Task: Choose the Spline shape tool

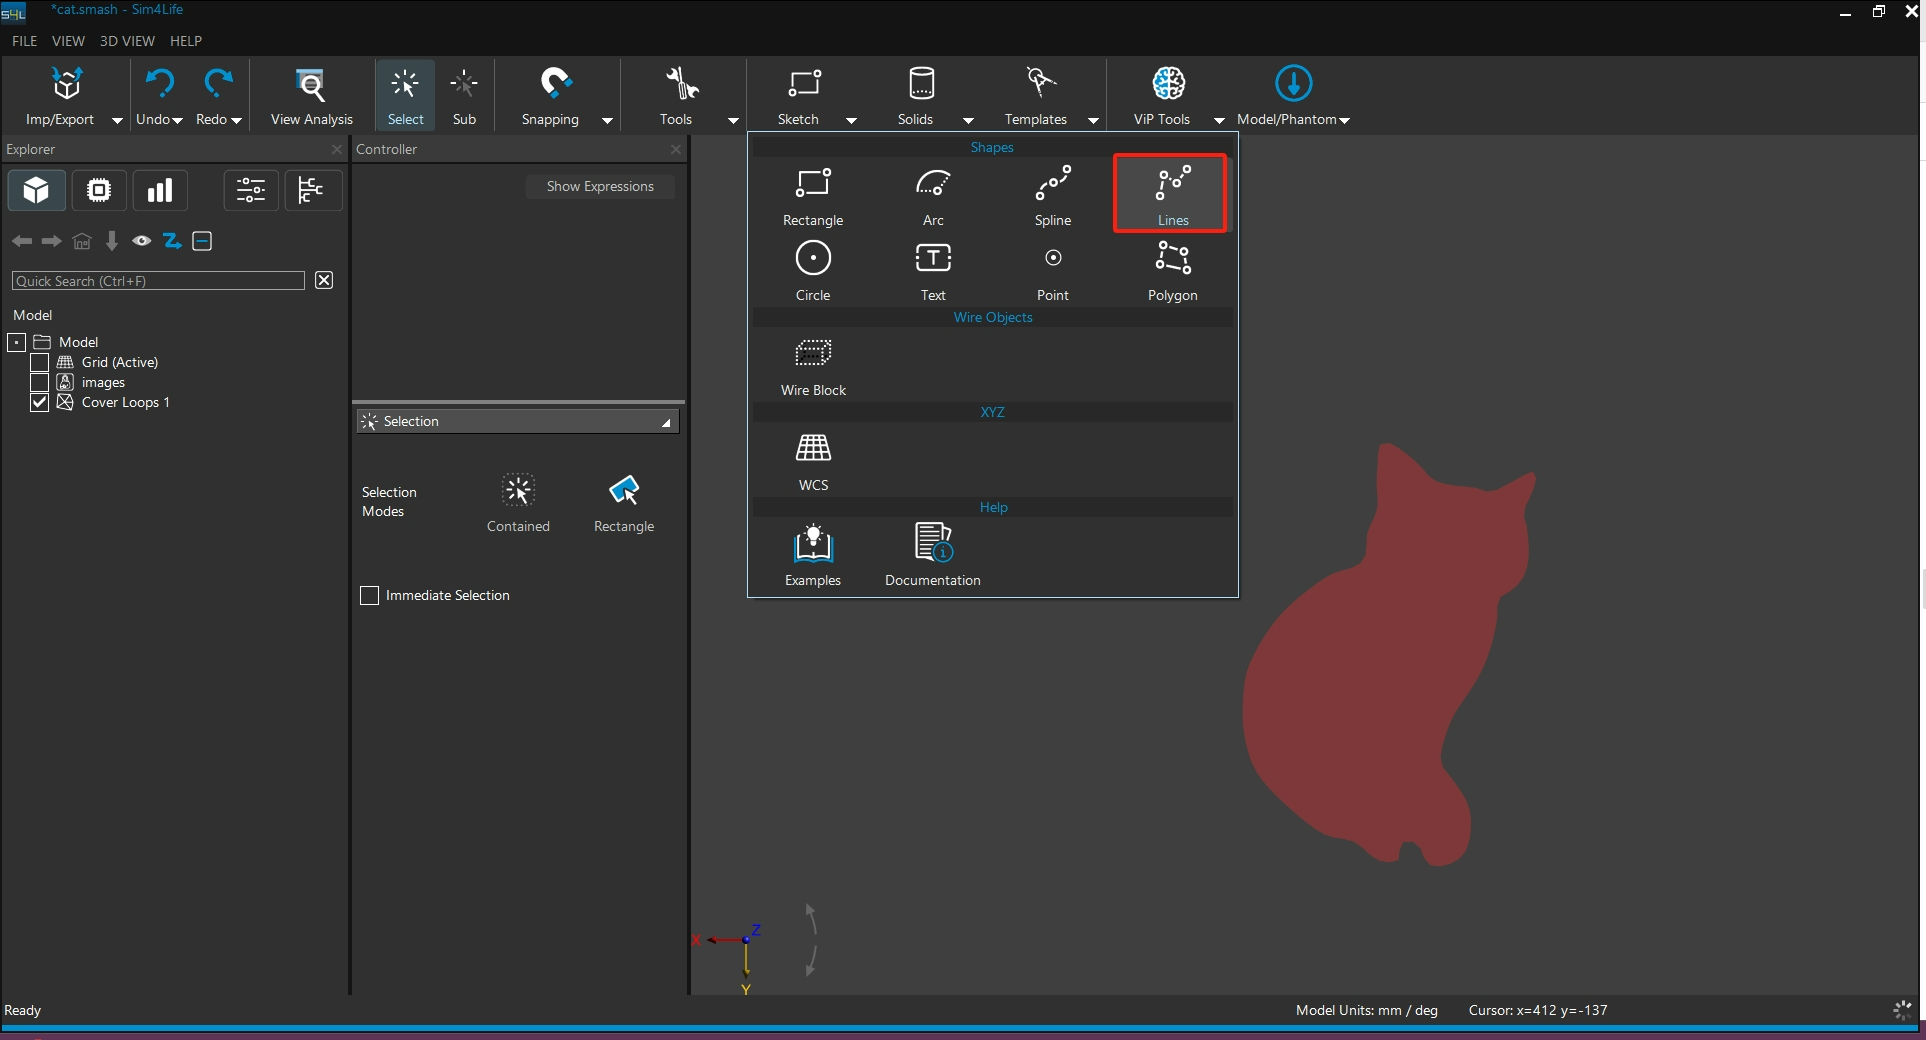Action: click(1052, 194)
